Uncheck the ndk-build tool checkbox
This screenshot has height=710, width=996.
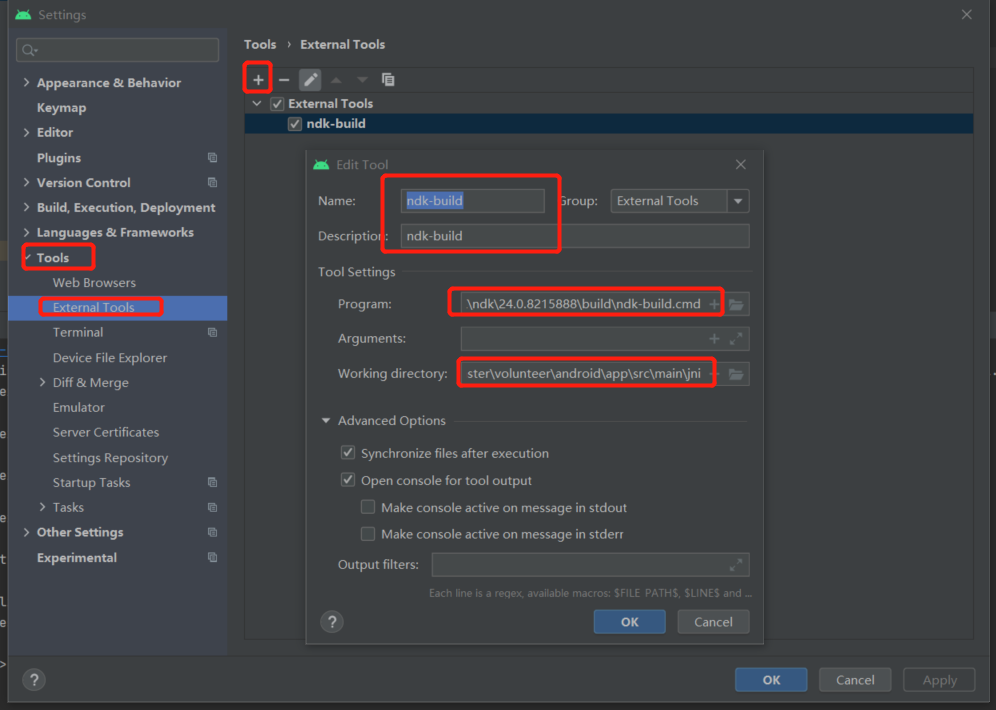click(293, 123)
